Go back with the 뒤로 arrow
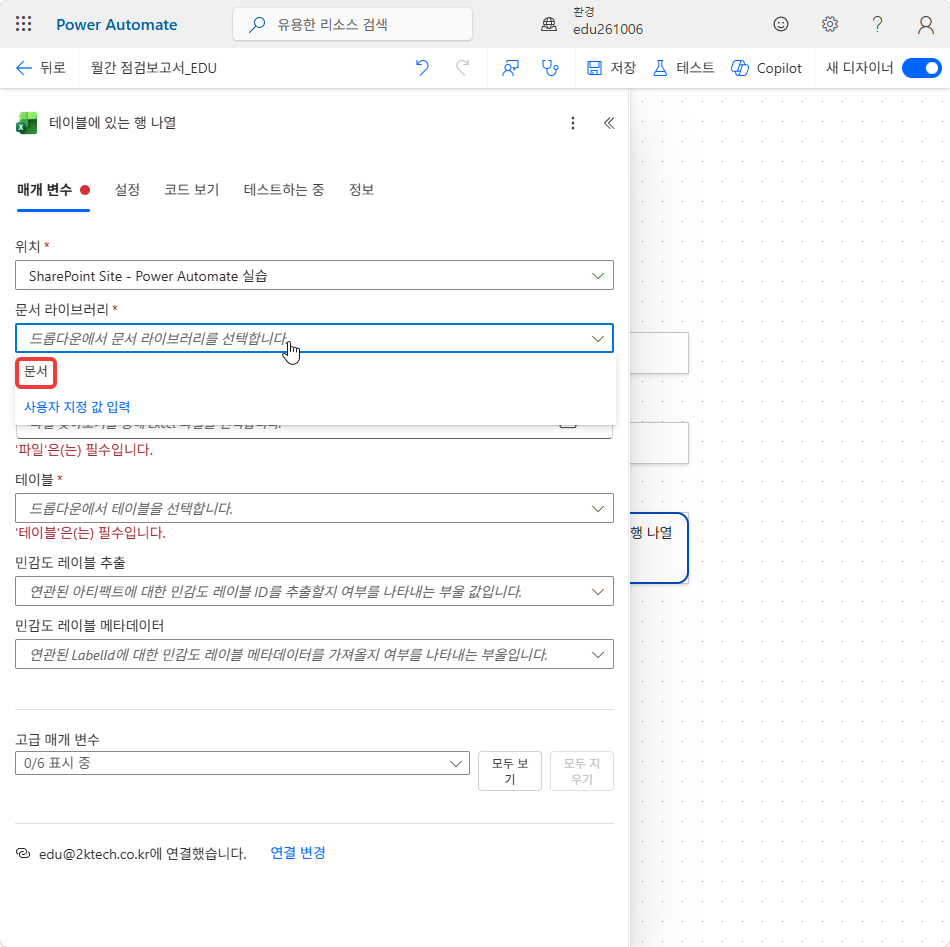The image size is (950, 947). point(40,68)
